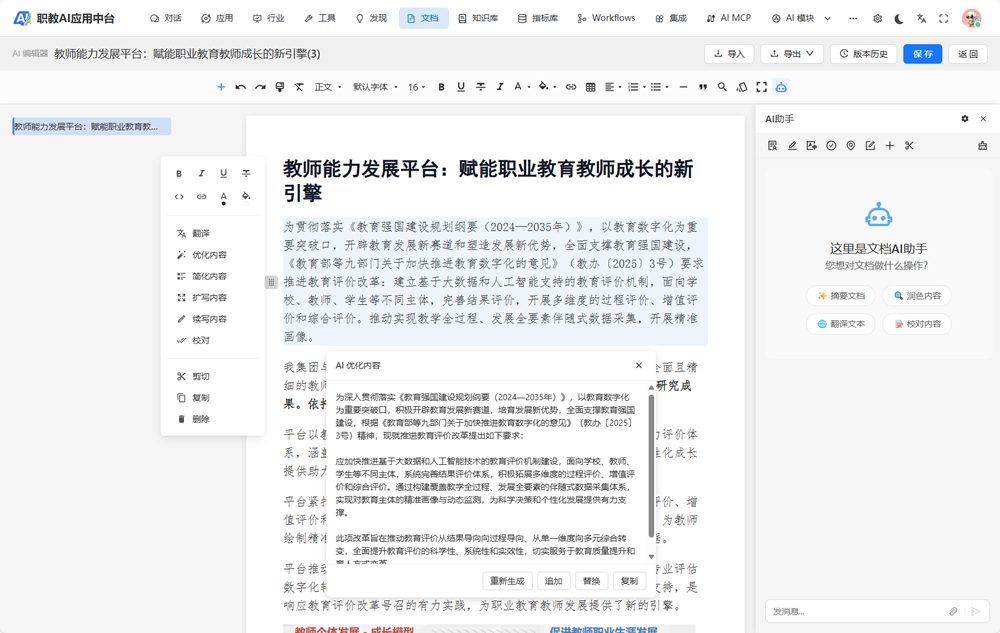The image size is (1000, 633).
Task: Toggle italic in the floating format popup
Action: click(x=202, y=173)
